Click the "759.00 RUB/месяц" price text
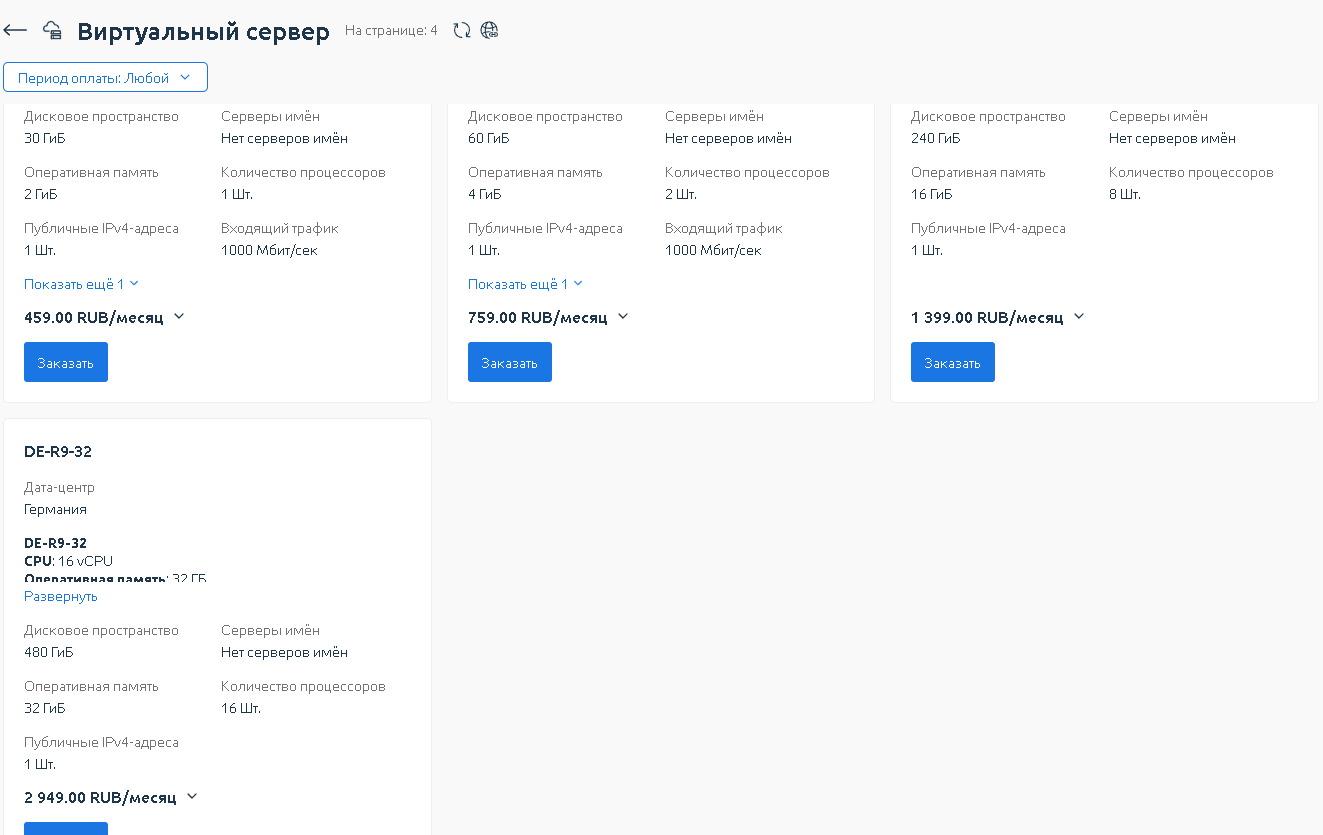 pos(538,317)
